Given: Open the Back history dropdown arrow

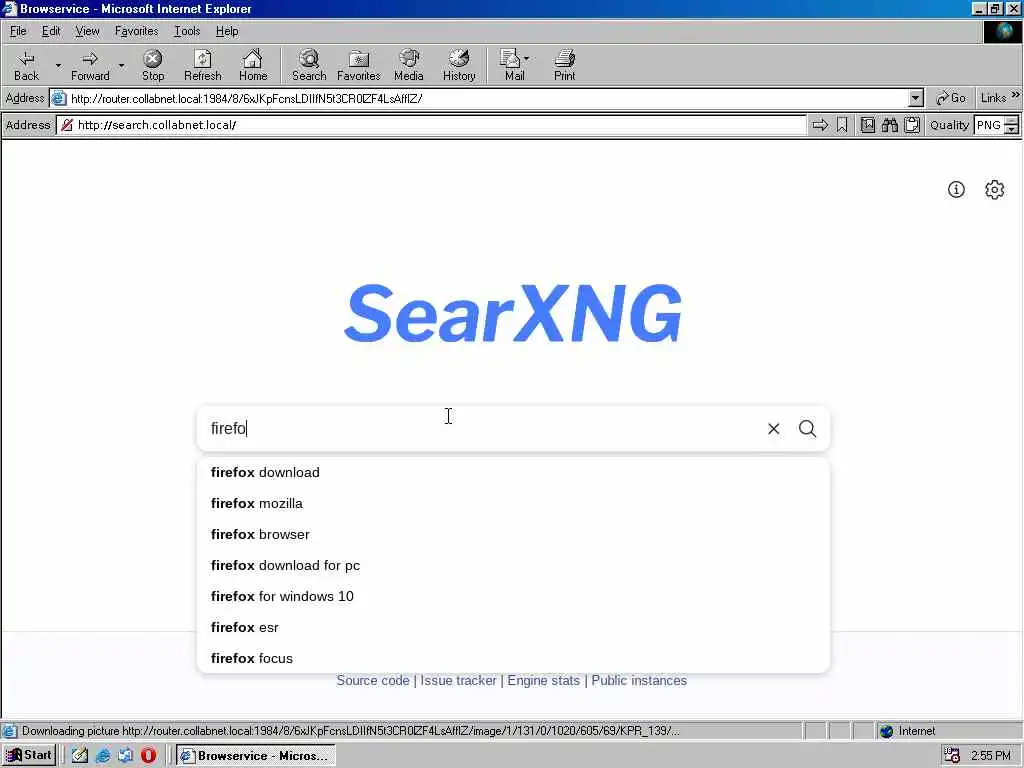Looking at the screenshot, I should click(57, 65).
